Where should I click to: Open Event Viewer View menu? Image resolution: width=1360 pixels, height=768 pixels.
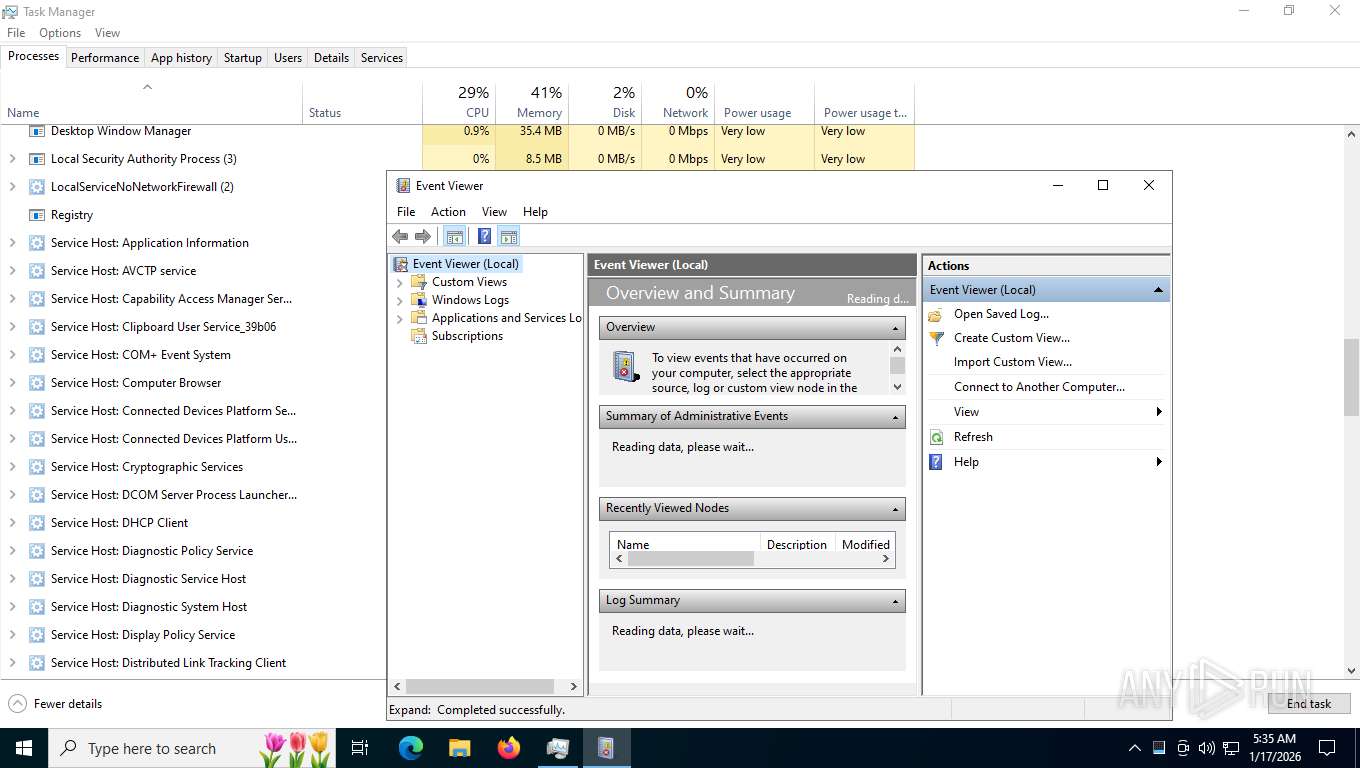click(494, 212)
